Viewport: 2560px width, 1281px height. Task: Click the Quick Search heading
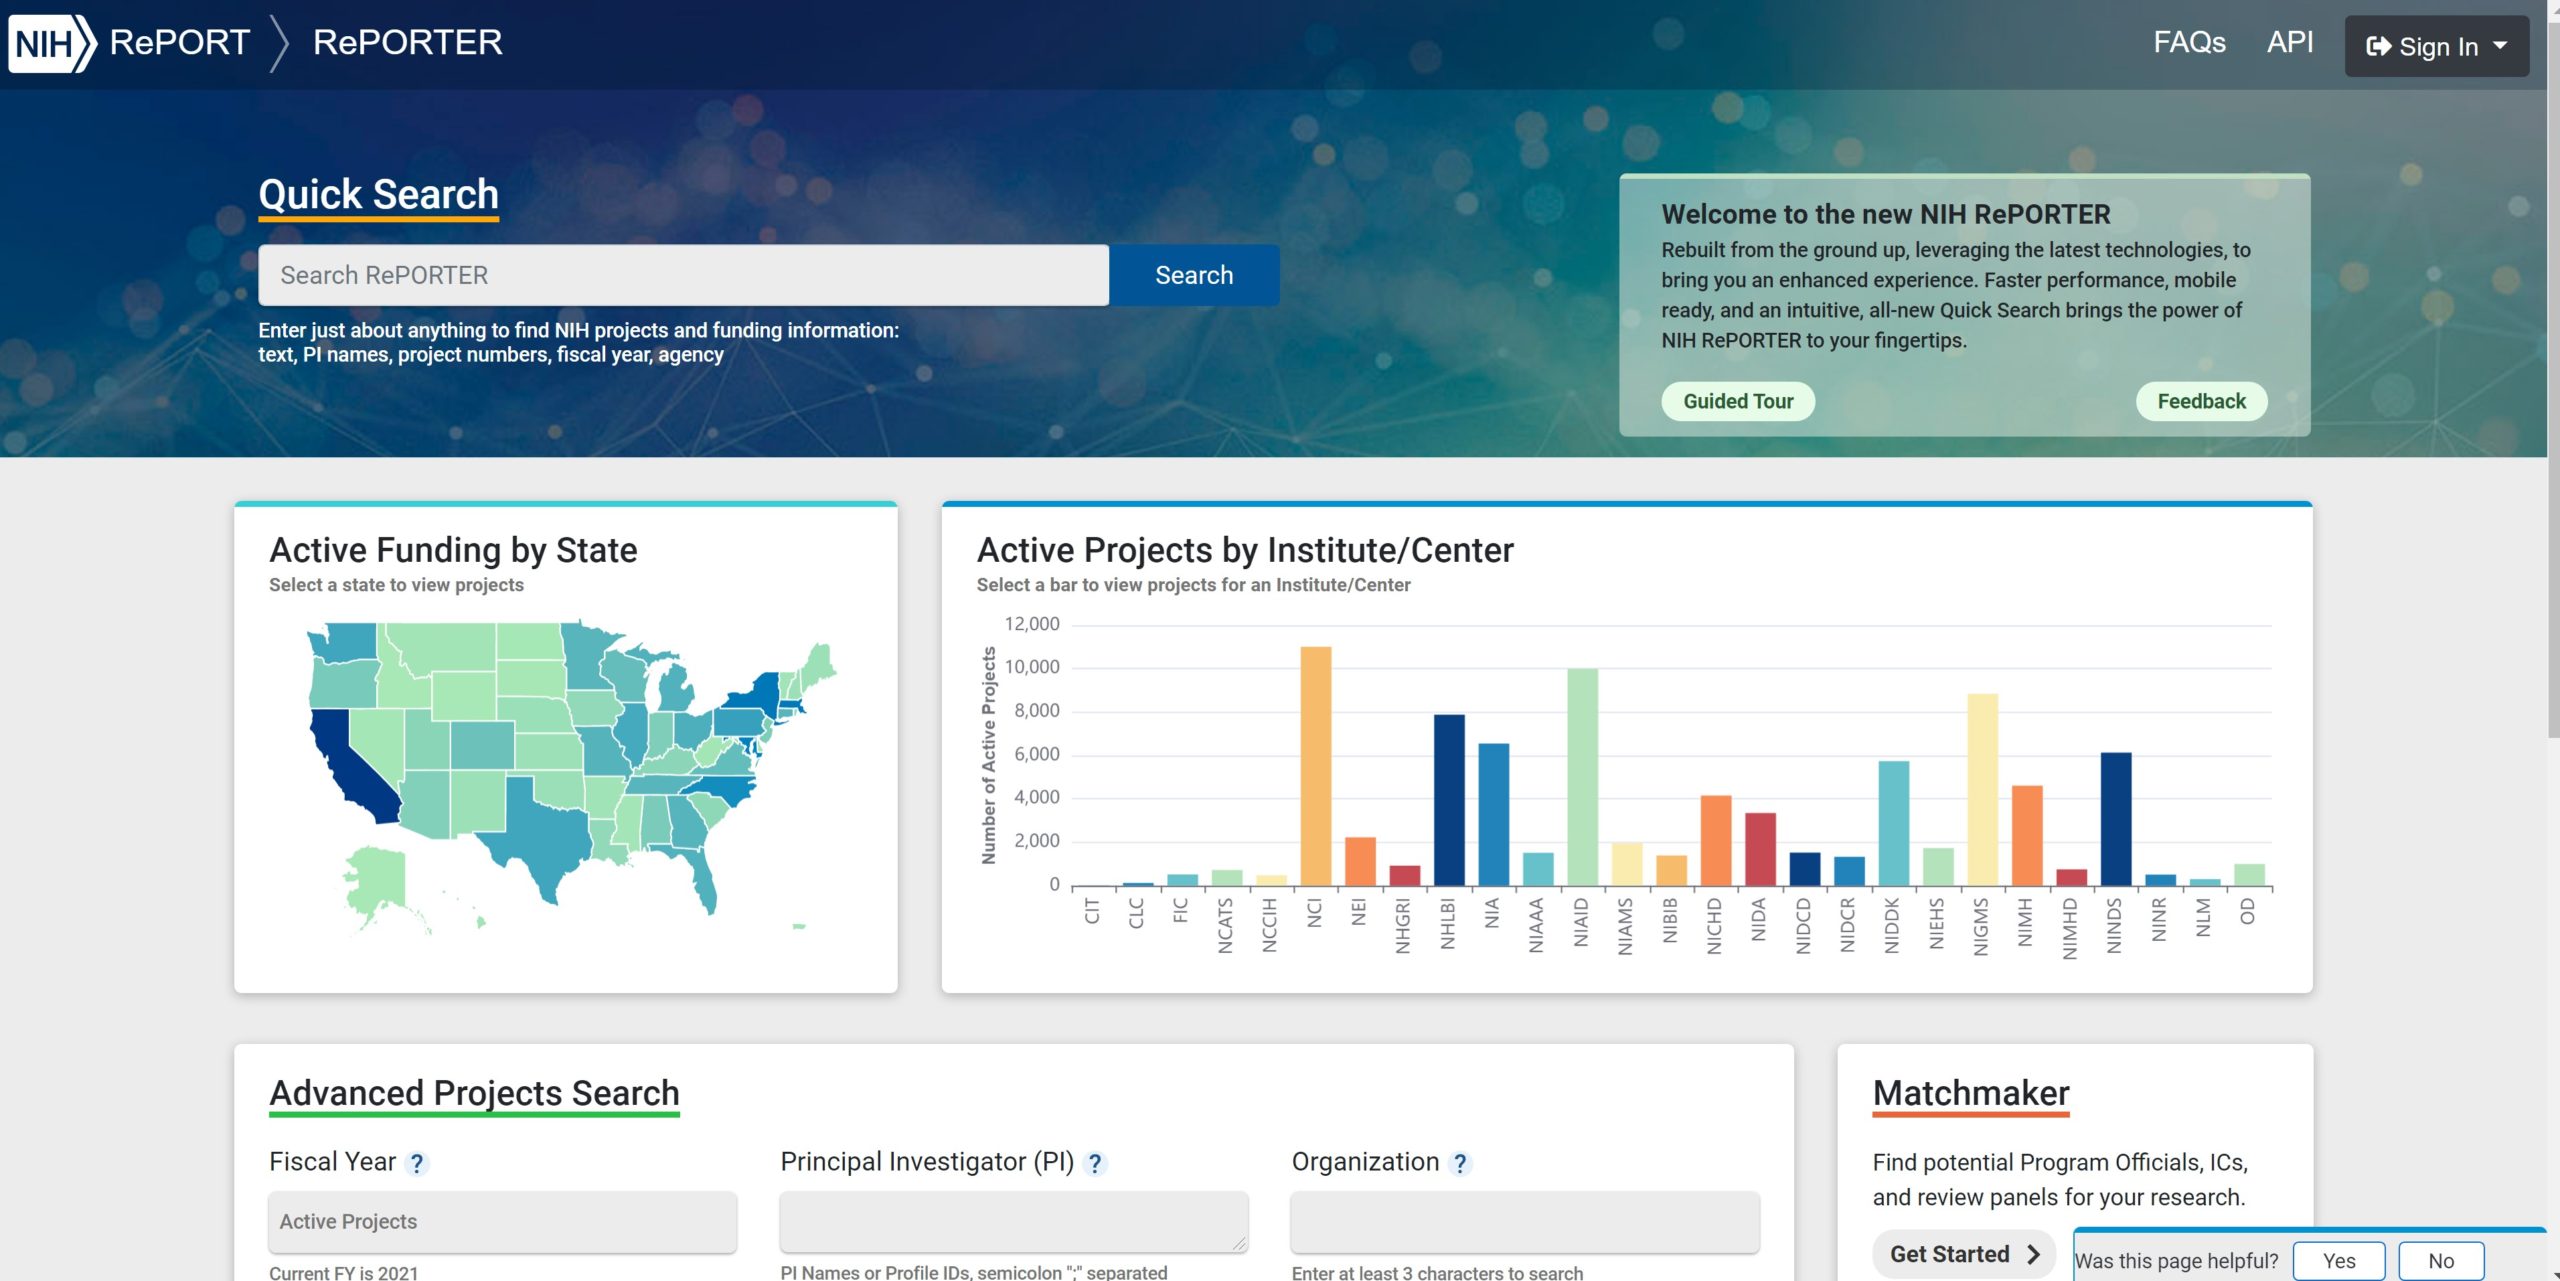click(378, 195)
